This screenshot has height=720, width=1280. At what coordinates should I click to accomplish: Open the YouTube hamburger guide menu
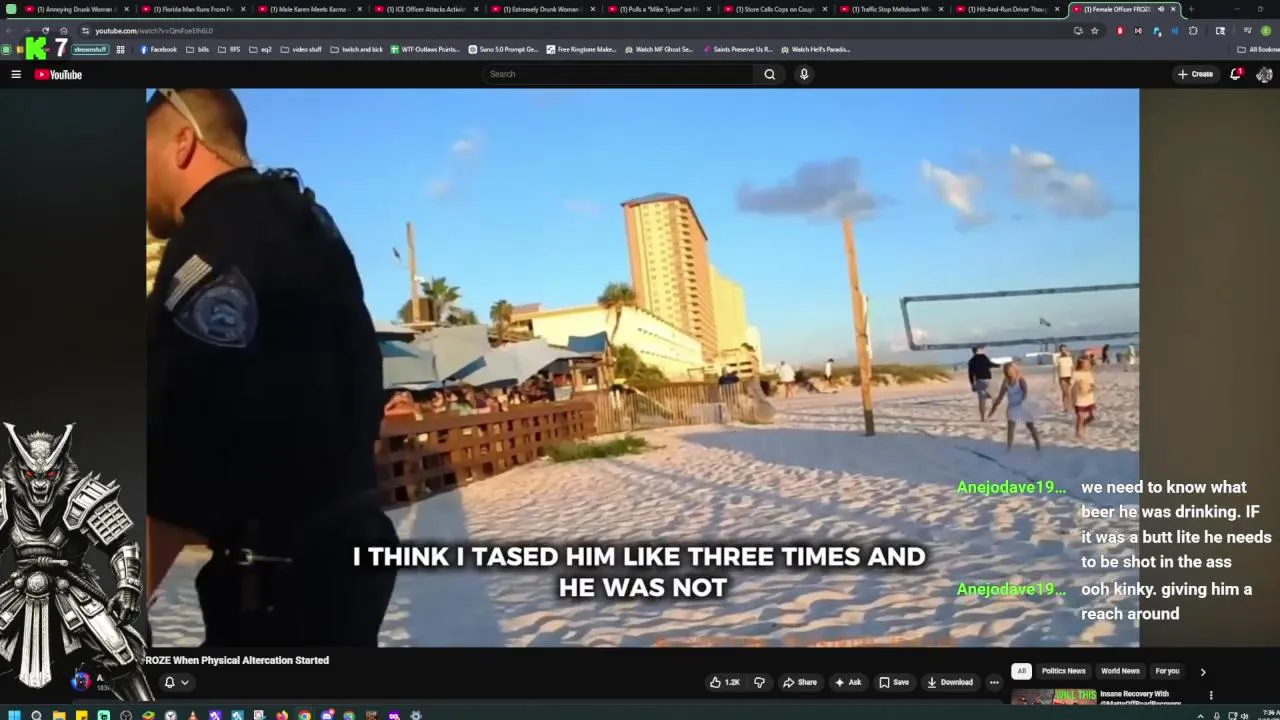(x=16, y=74)
